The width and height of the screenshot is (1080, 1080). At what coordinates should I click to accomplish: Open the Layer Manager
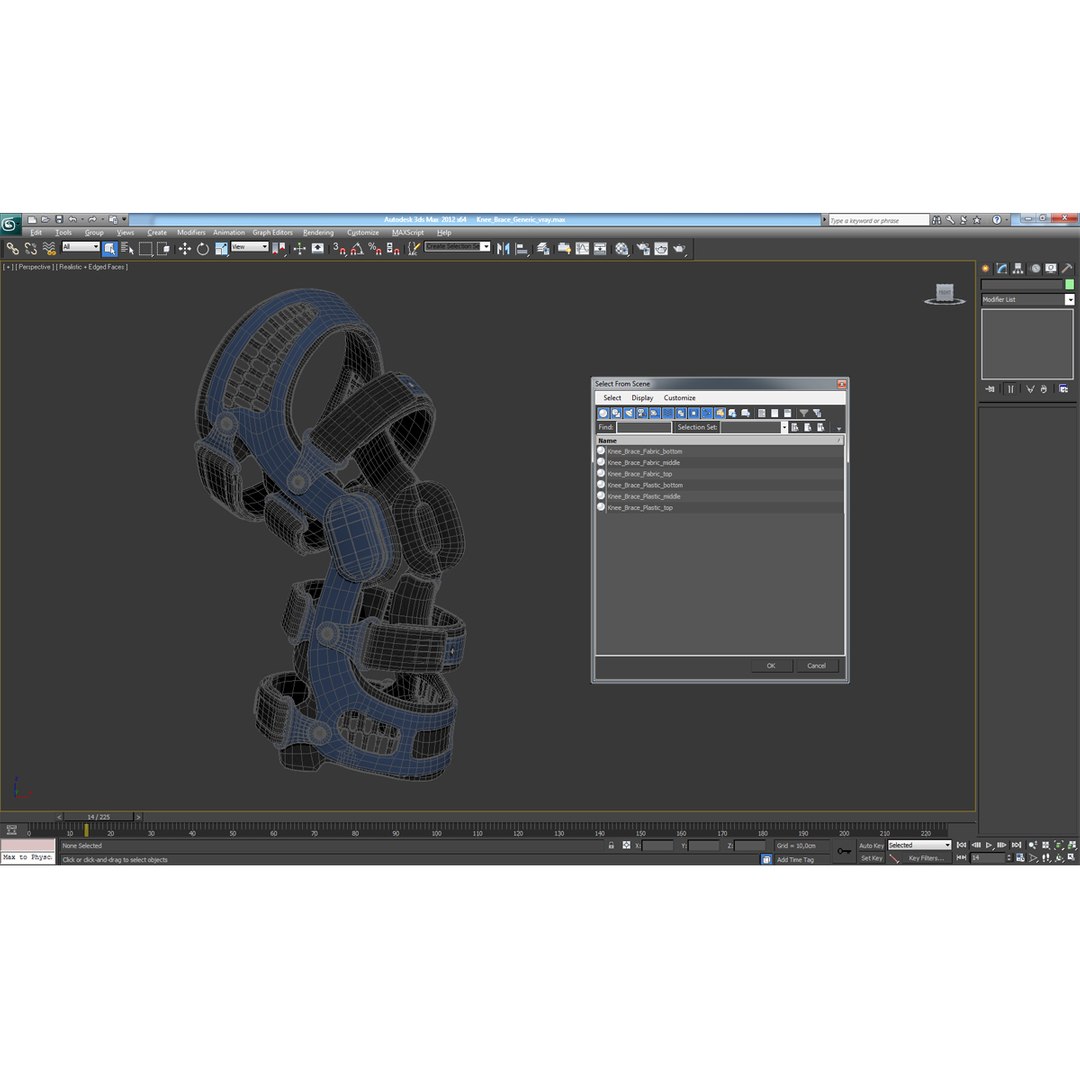543,249
